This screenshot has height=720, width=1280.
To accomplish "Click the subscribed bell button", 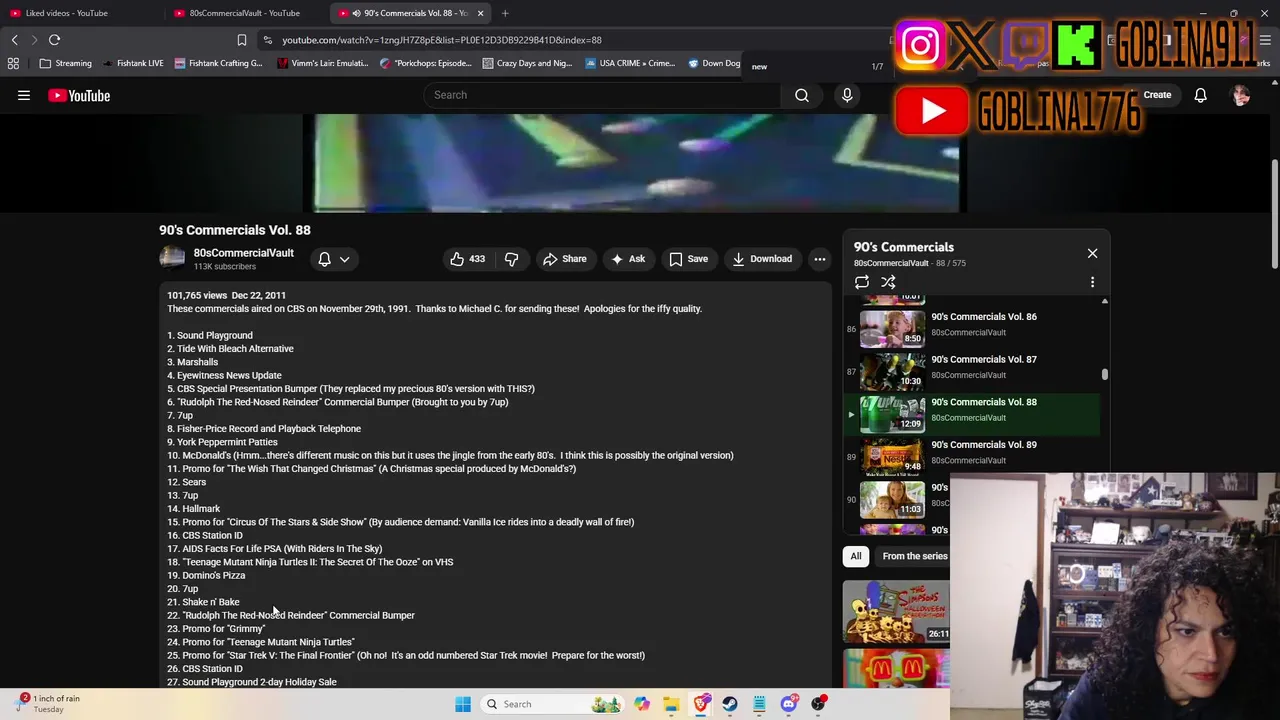I will click(x=324, y=259).
